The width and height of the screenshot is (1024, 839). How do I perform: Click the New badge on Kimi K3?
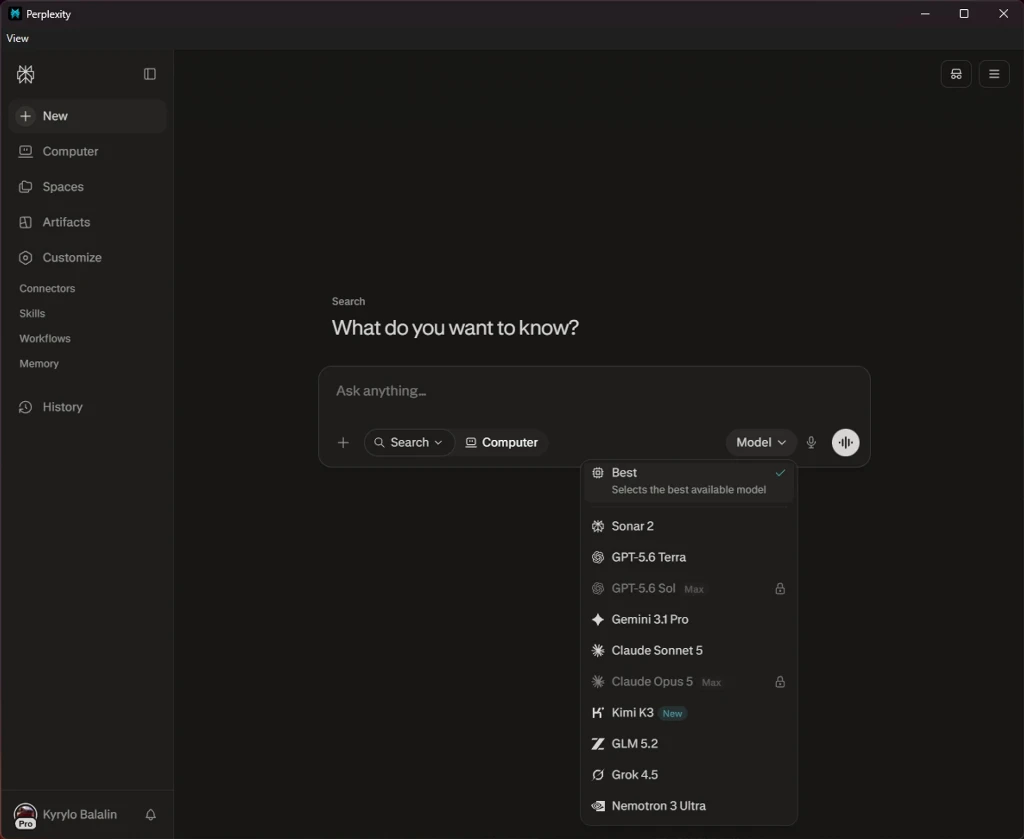tap(672, 714)
